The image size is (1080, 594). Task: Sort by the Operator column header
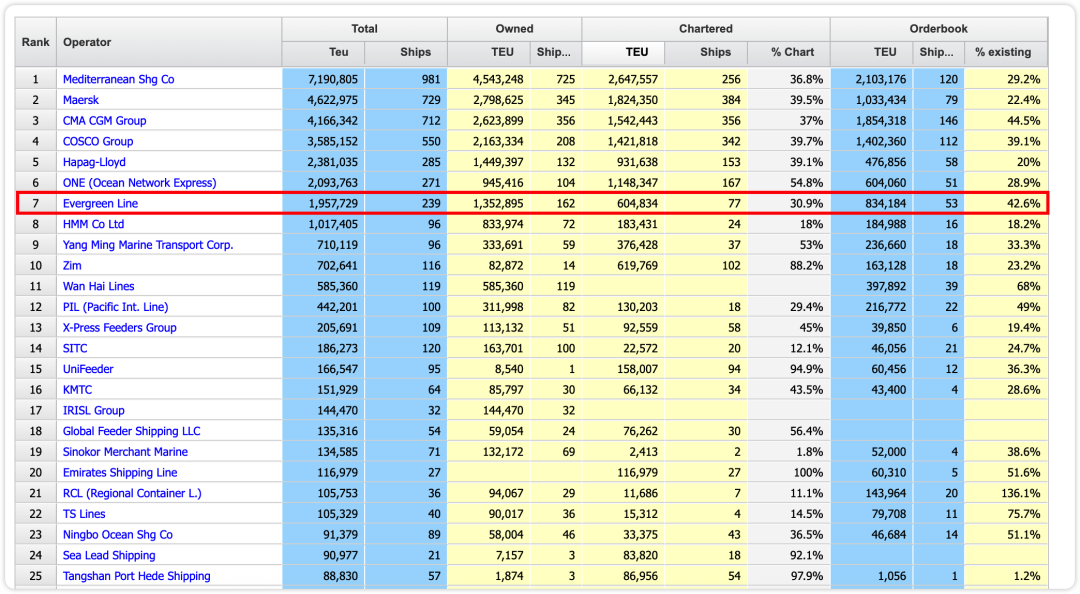click(87, 42)
